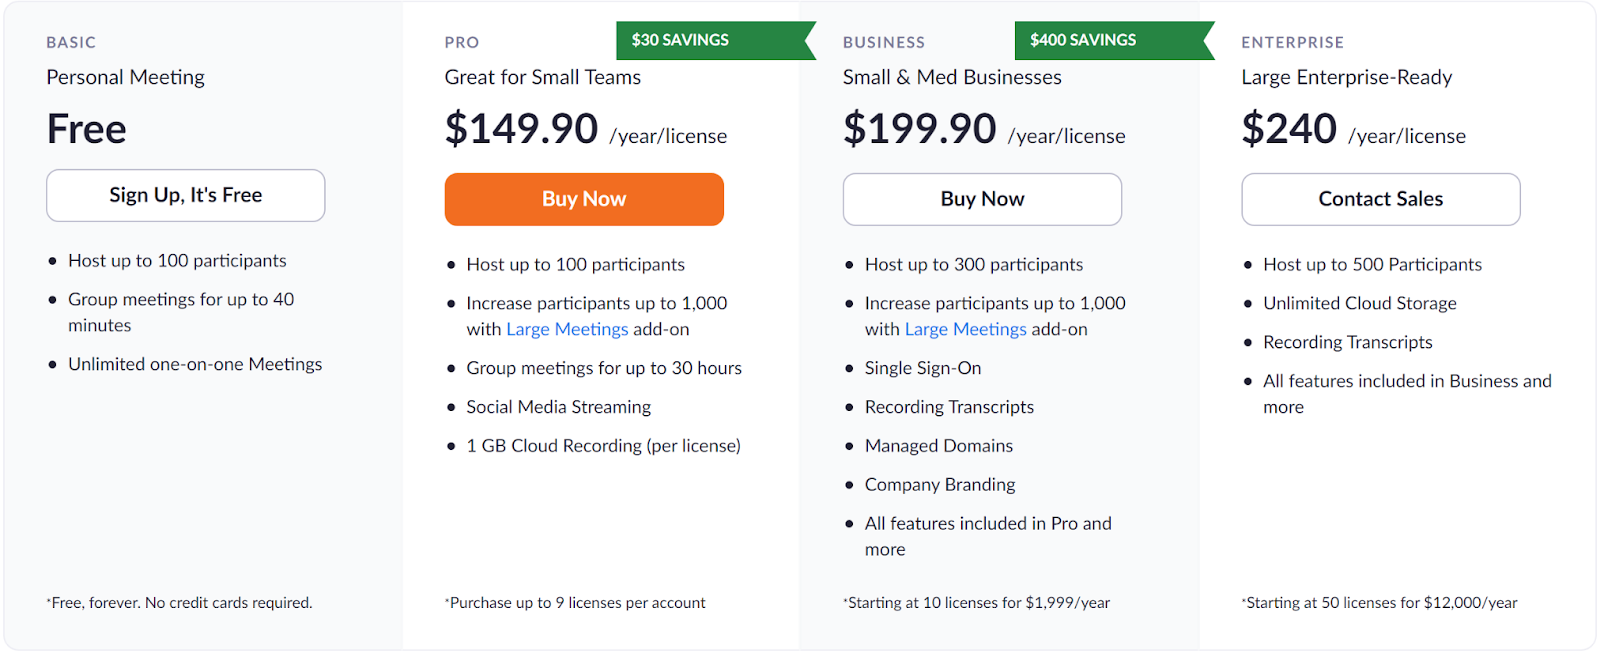Click the $149.90 Pro price
1600x651 pixels.
521,129
